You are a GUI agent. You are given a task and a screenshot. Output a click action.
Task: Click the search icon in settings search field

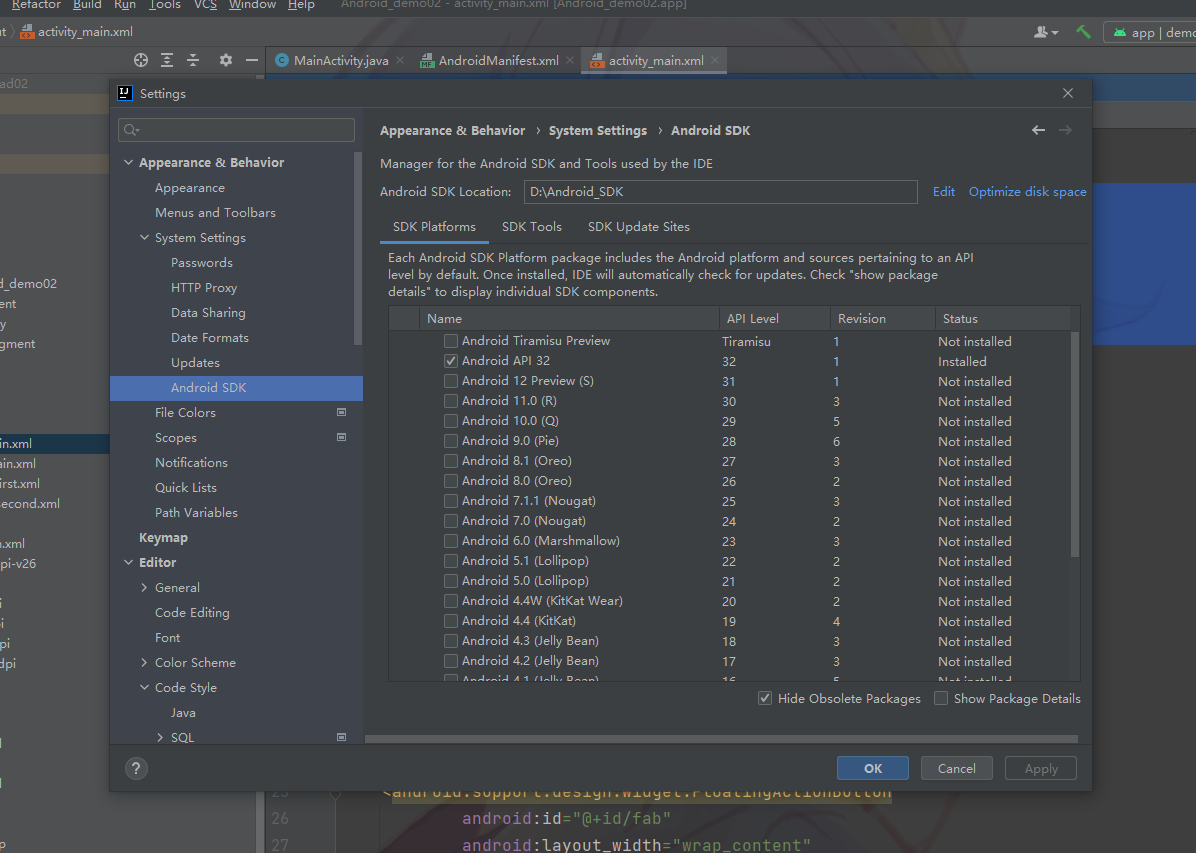click(131, 130)
